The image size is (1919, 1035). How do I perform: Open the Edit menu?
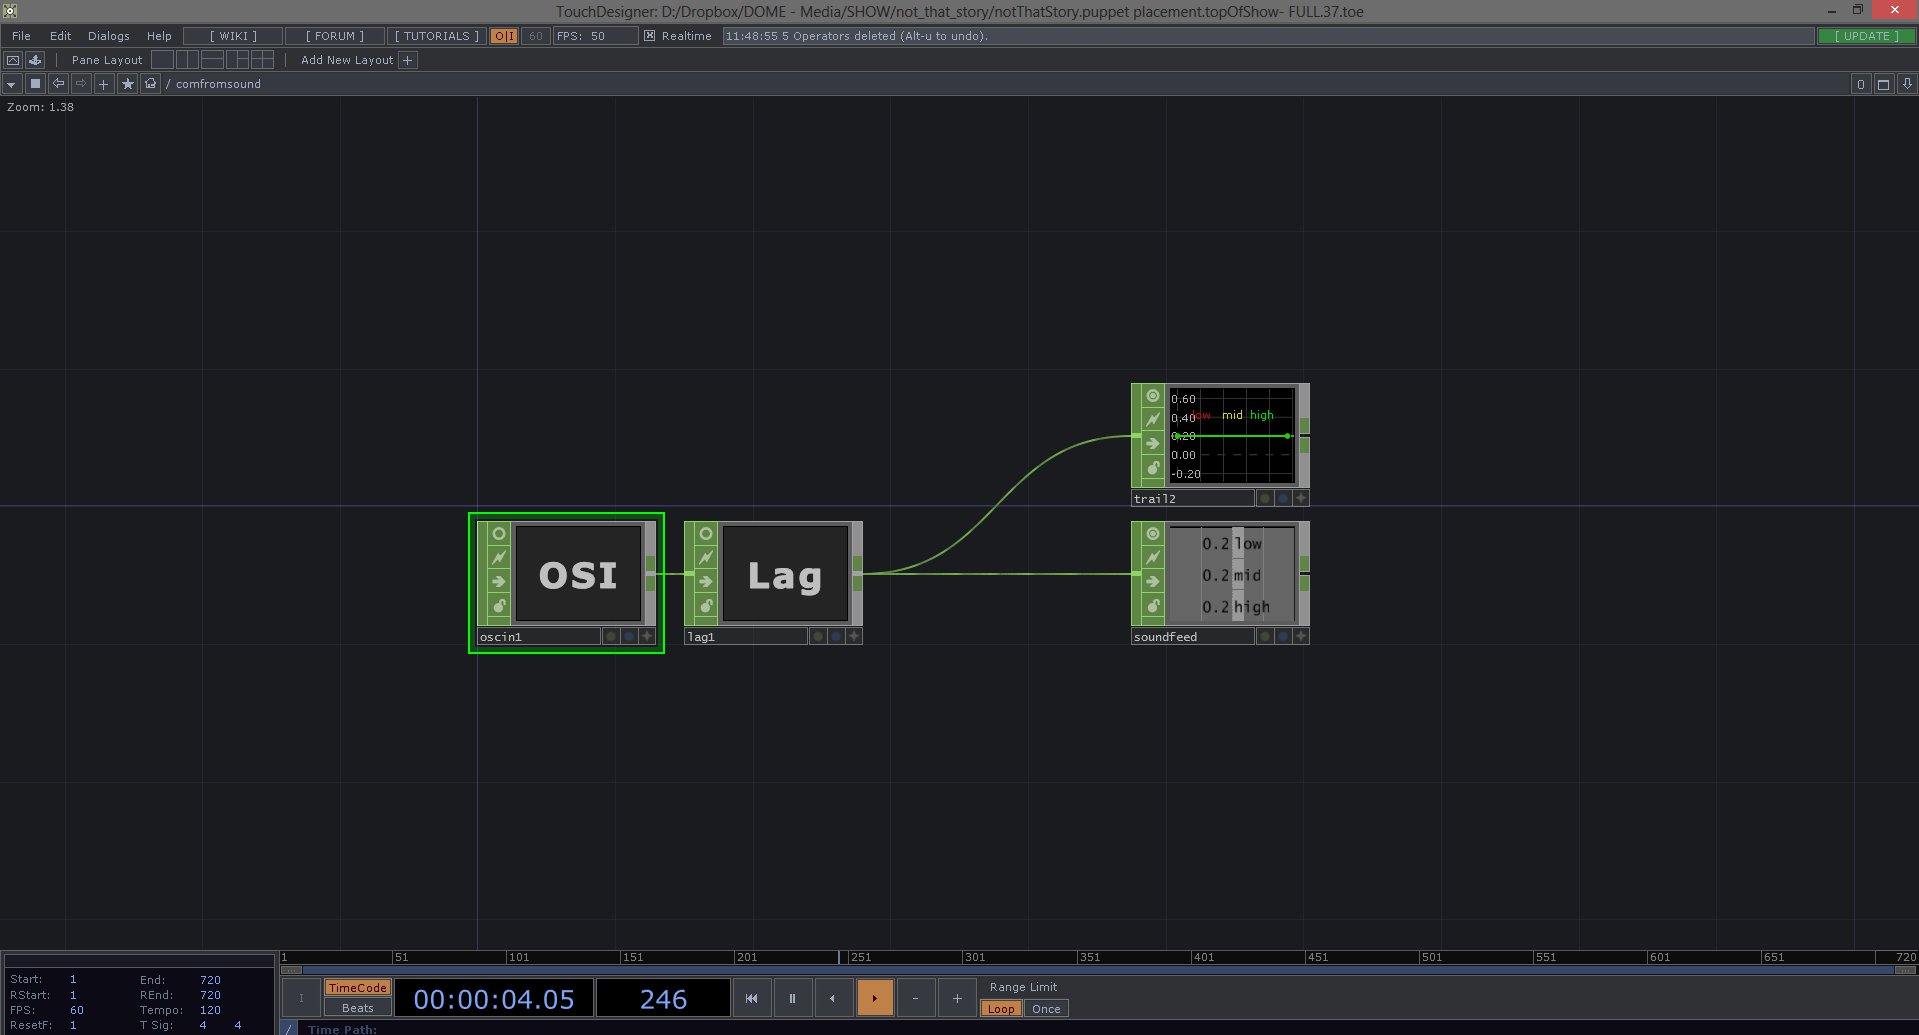point(60,36)
